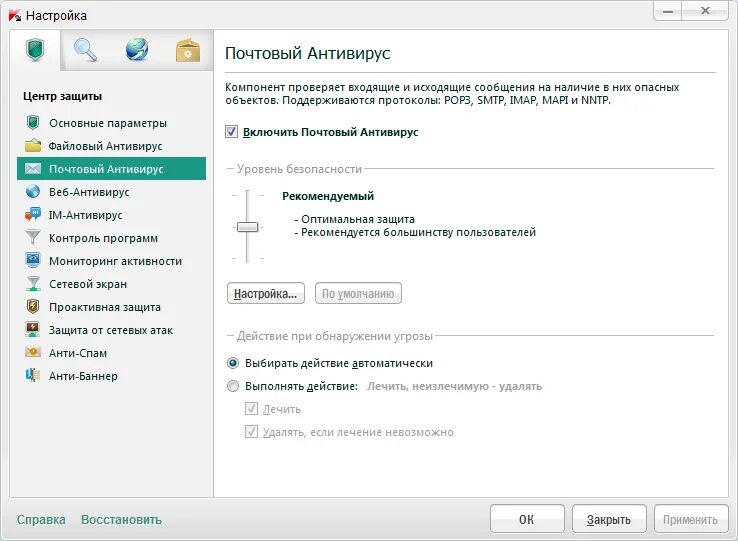This screenshot has height=541, width=738.
Task: Click the shield icon beside Основные параметры
Action: click(x=32, y=123)
